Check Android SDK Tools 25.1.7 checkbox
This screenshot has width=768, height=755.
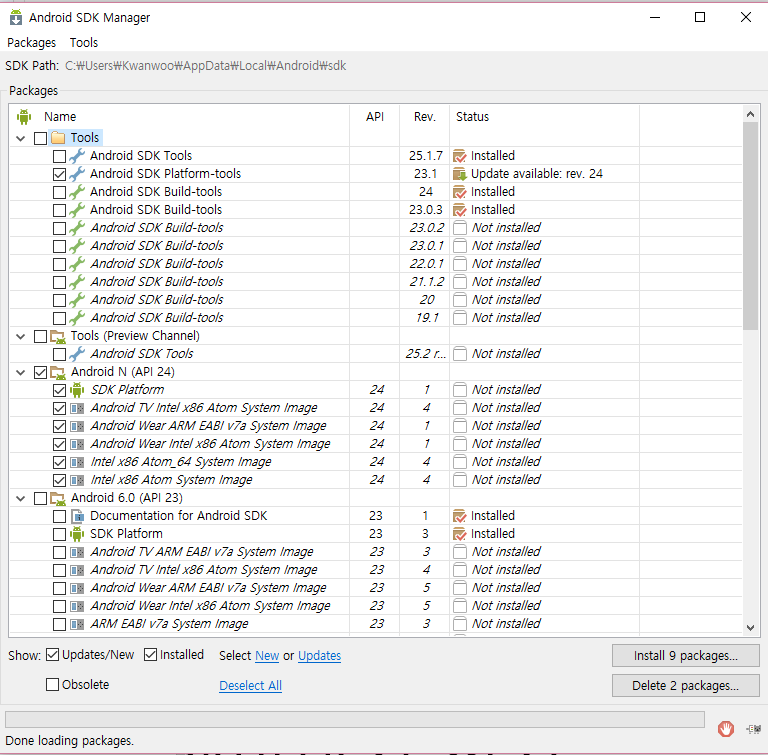pos(59,156)
